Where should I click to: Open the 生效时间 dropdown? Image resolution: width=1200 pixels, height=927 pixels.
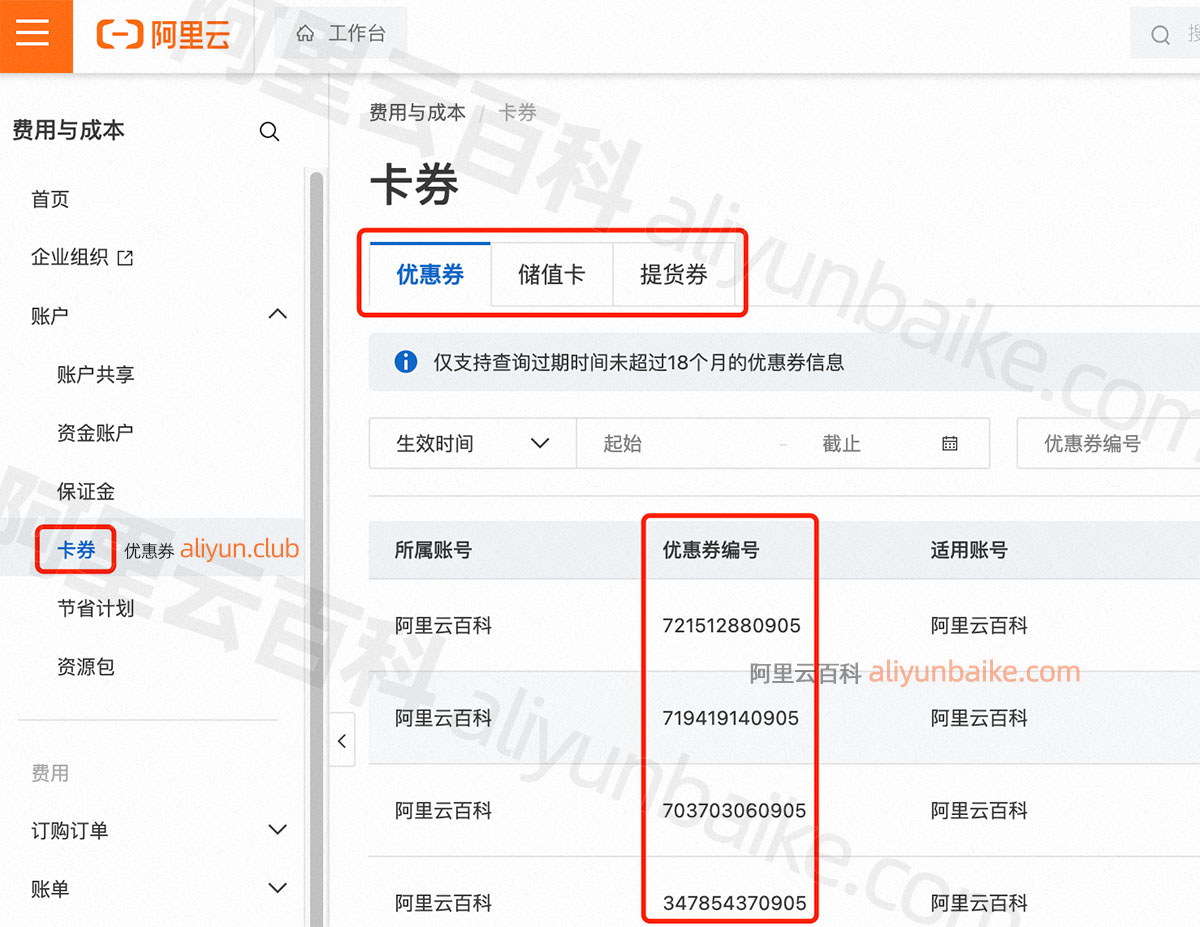473,444
